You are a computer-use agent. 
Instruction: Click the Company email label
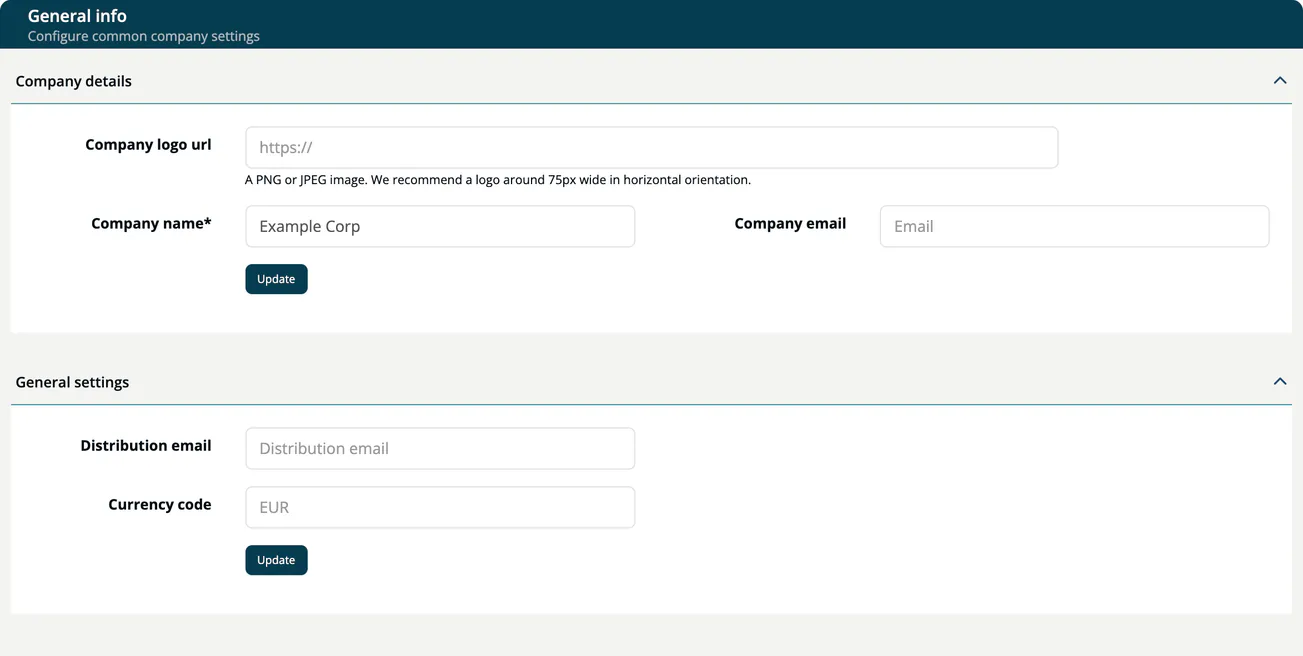tap(790, 223)
